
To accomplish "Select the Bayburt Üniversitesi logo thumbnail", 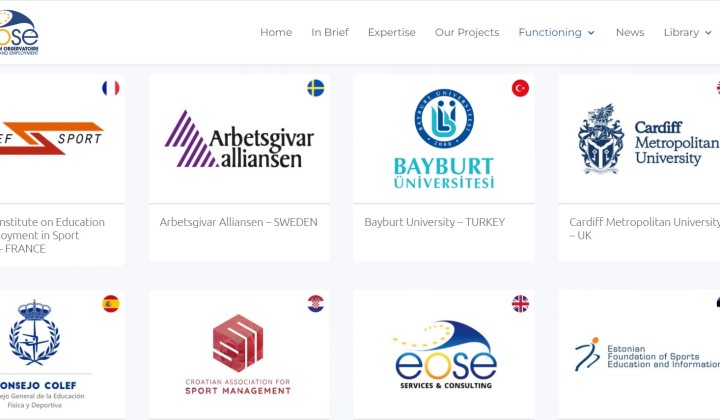I will 444,139.
